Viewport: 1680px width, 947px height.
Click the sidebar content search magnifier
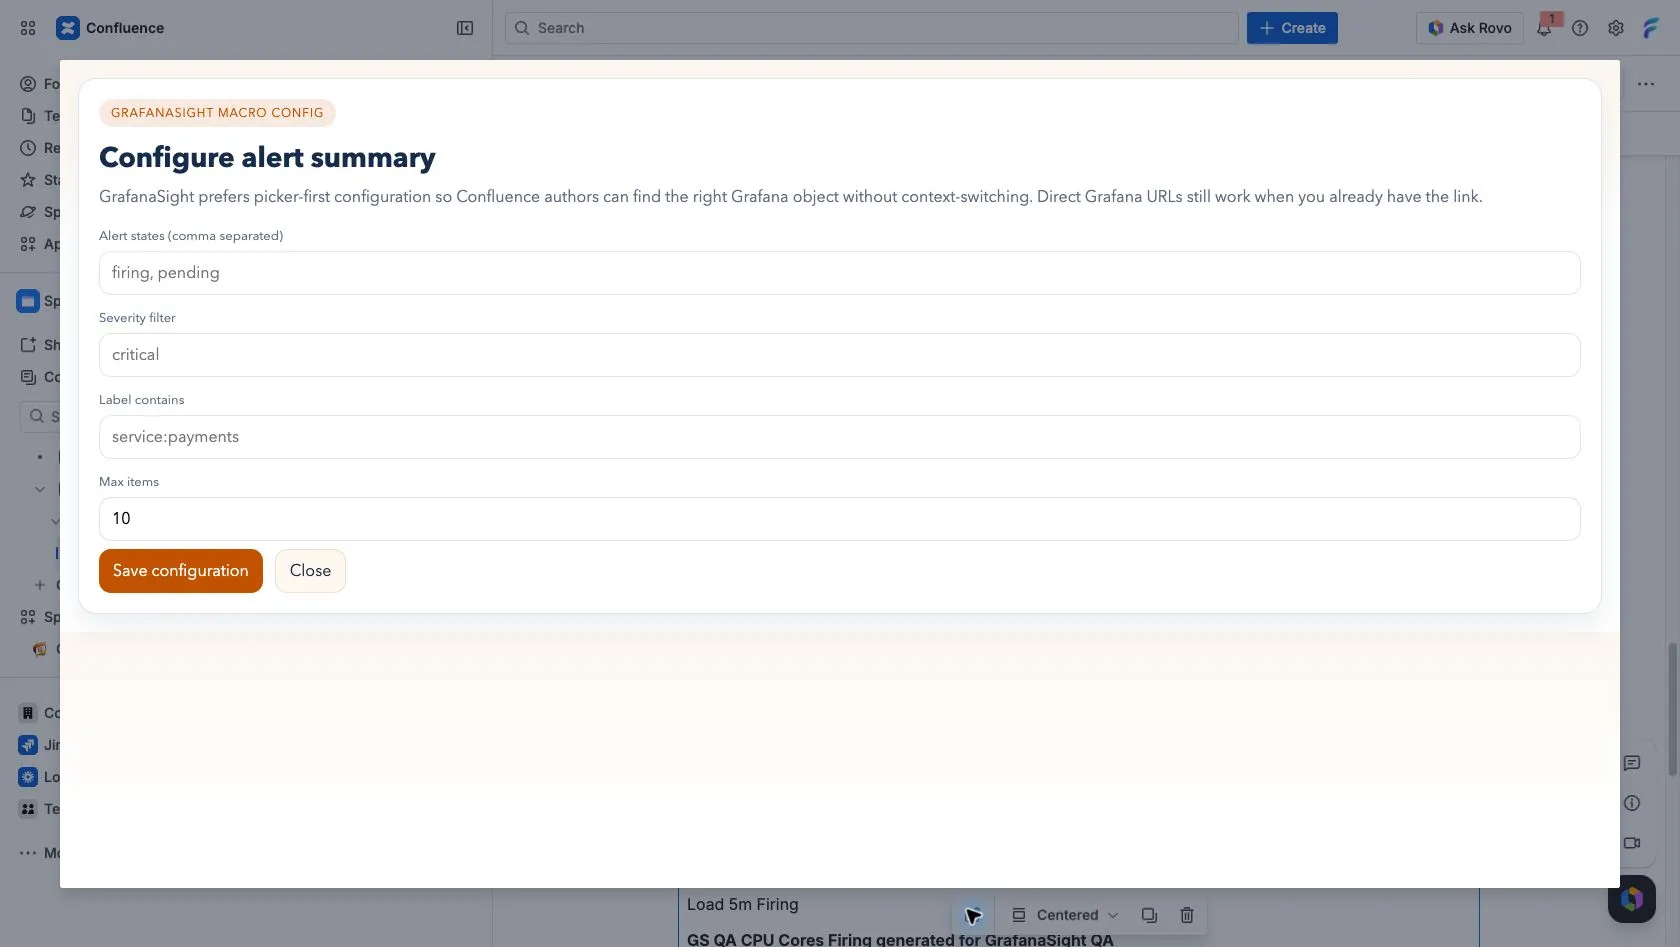tap(37, 416)
